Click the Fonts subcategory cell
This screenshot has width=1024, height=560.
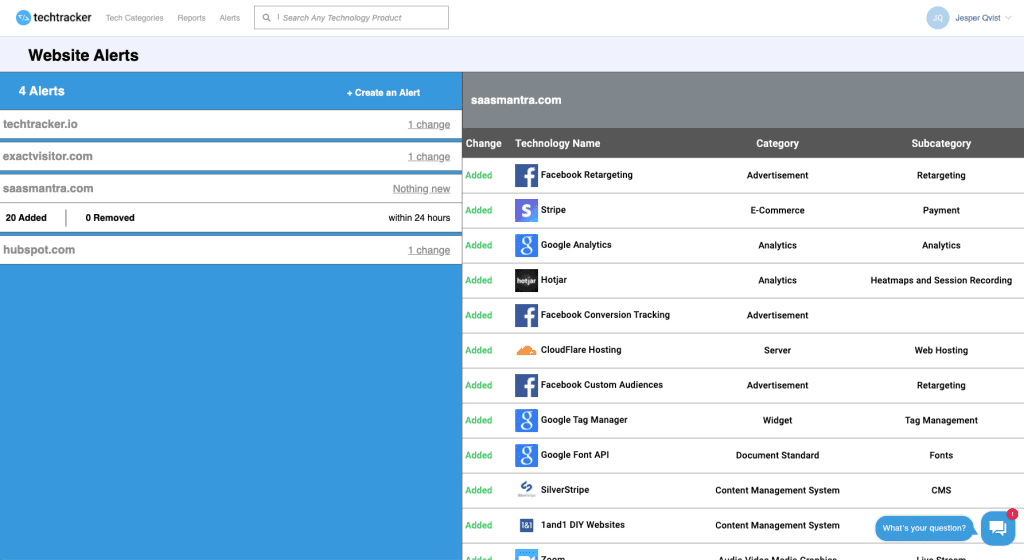[x=941, y=456]
